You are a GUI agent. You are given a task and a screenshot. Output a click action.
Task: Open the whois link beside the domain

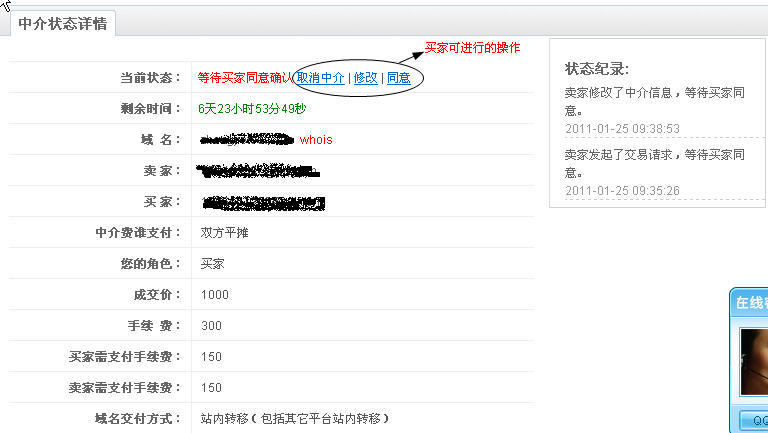click(x=316, y=140)
